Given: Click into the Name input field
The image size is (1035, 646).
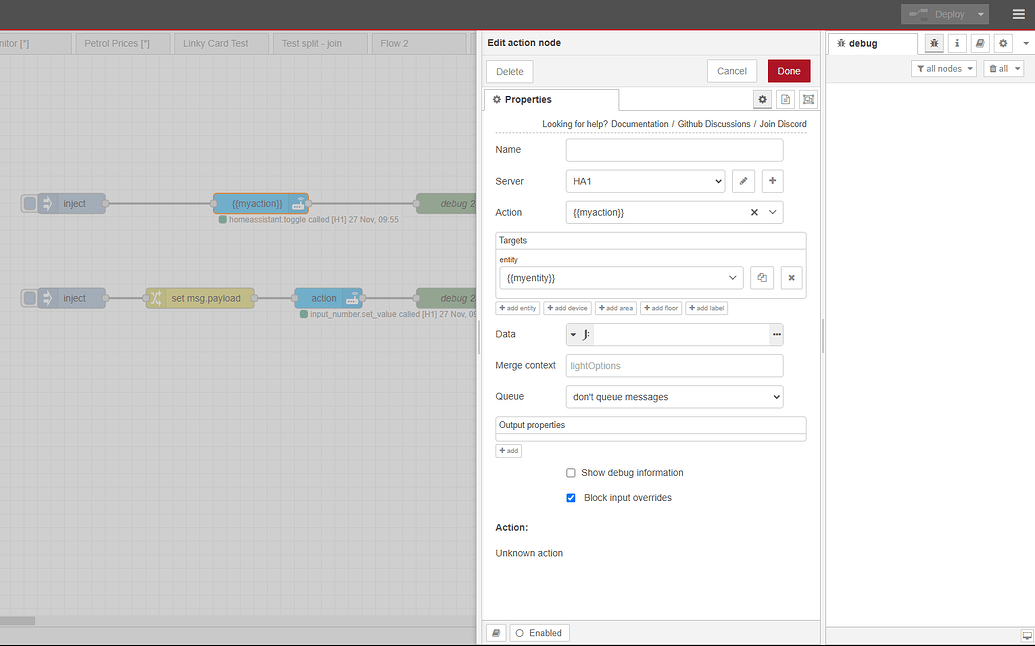Looking at the screenshot, I should [x=675, y=150].
